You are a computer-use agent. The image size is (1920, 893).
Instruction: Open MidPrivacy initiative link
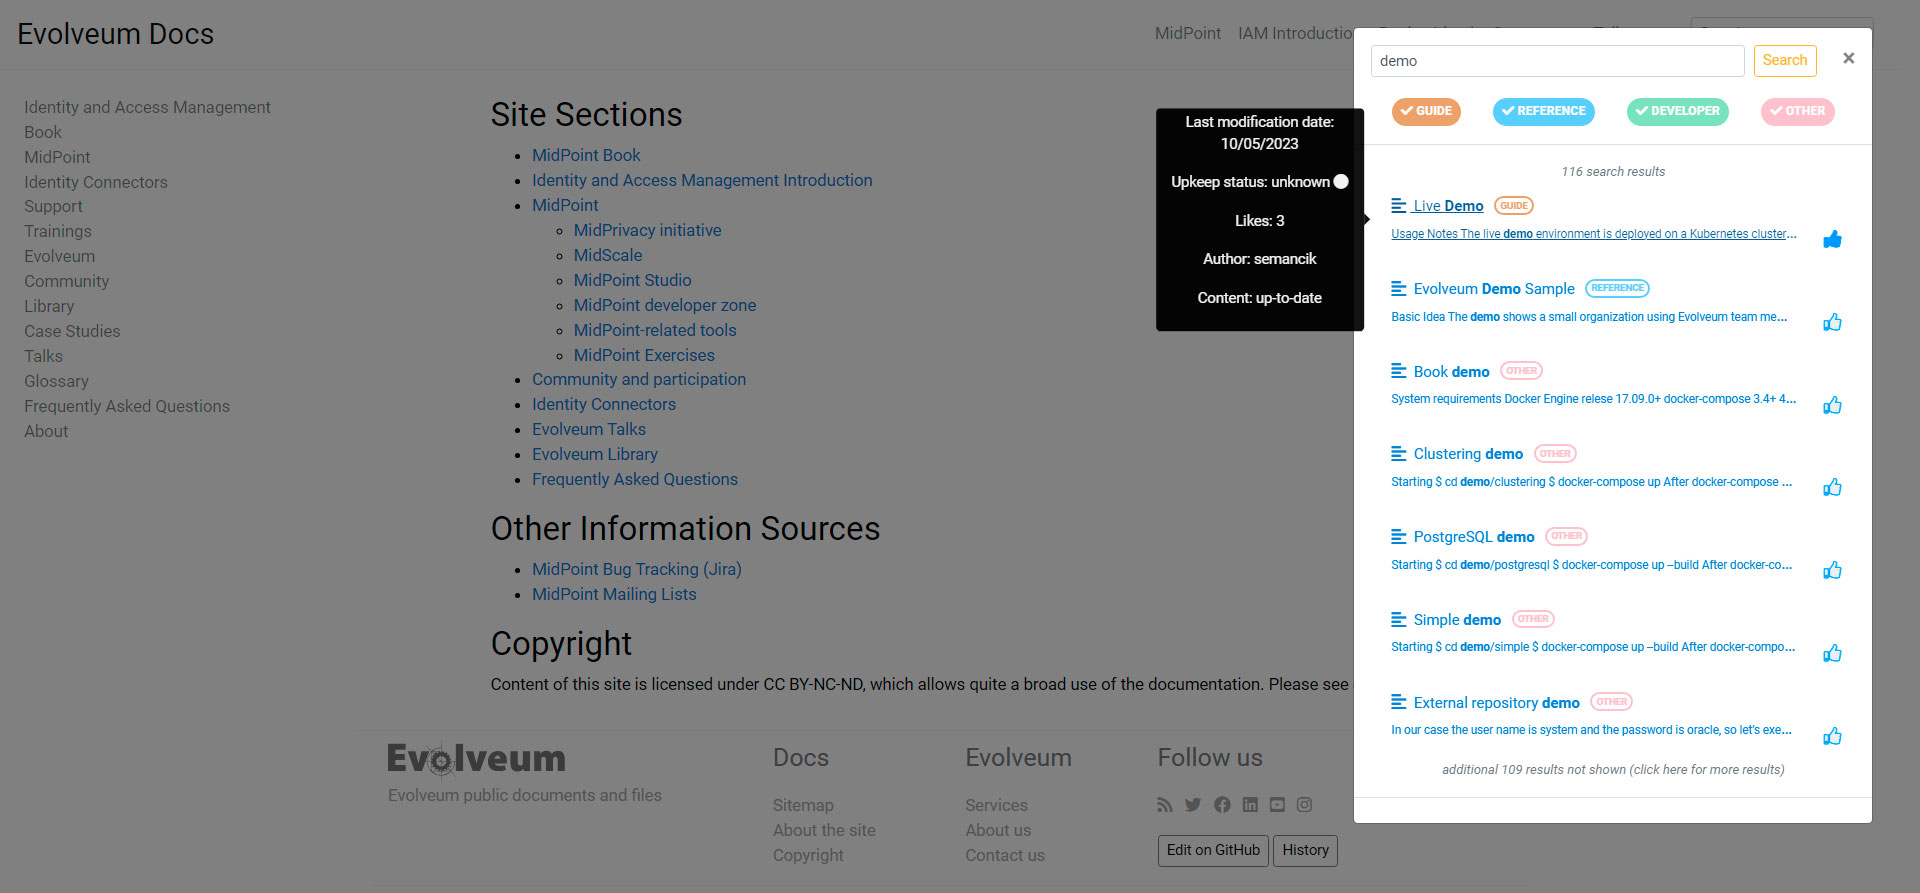click(x=647, y=230)
